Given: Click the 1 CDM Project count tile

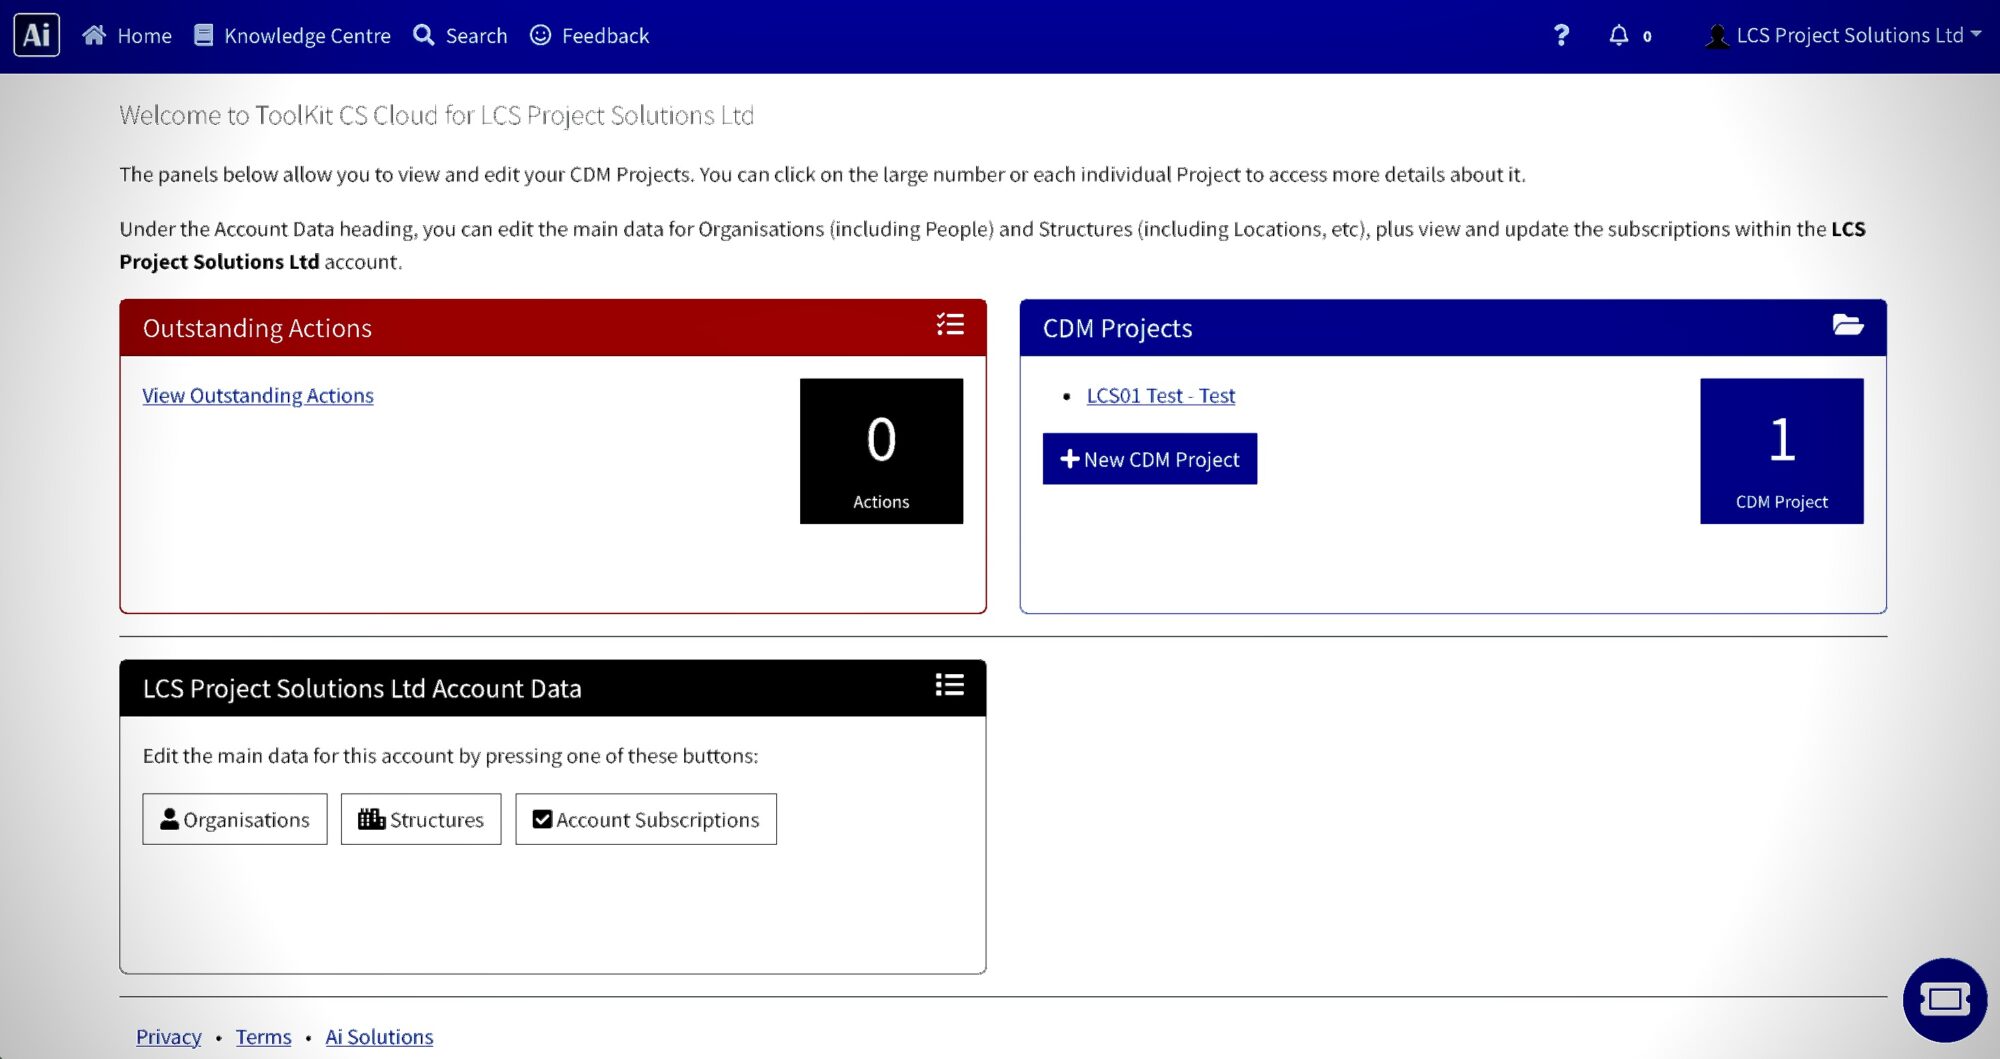Looking at the screenshot, I should click(x=1781, y=450).
